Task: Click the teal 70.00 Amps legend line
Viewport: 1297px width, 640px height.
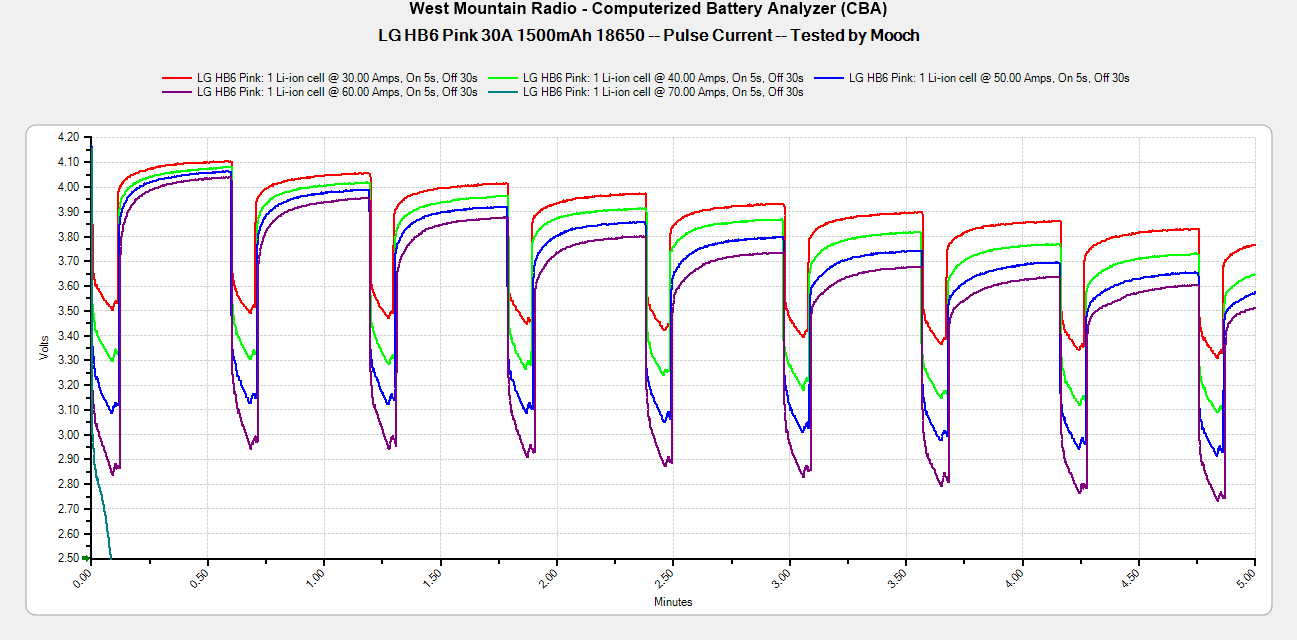Action: 502,92
